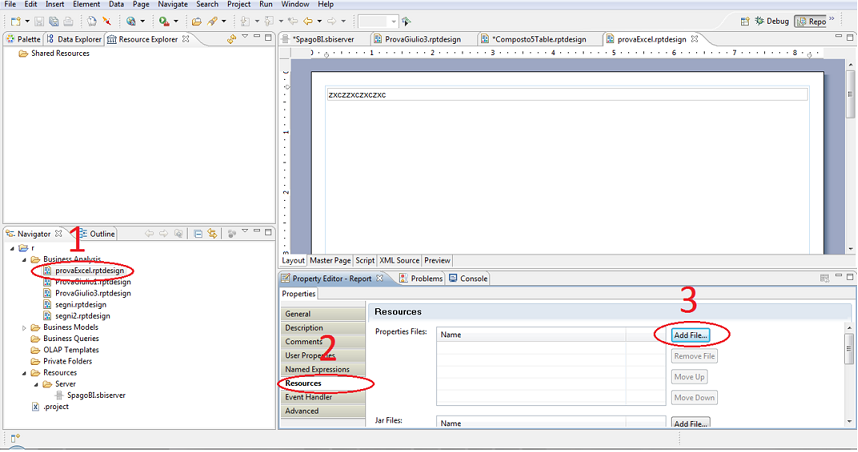Click the Move Up button
This screenshot has height=452, width=858.
[x=689, y=376]
